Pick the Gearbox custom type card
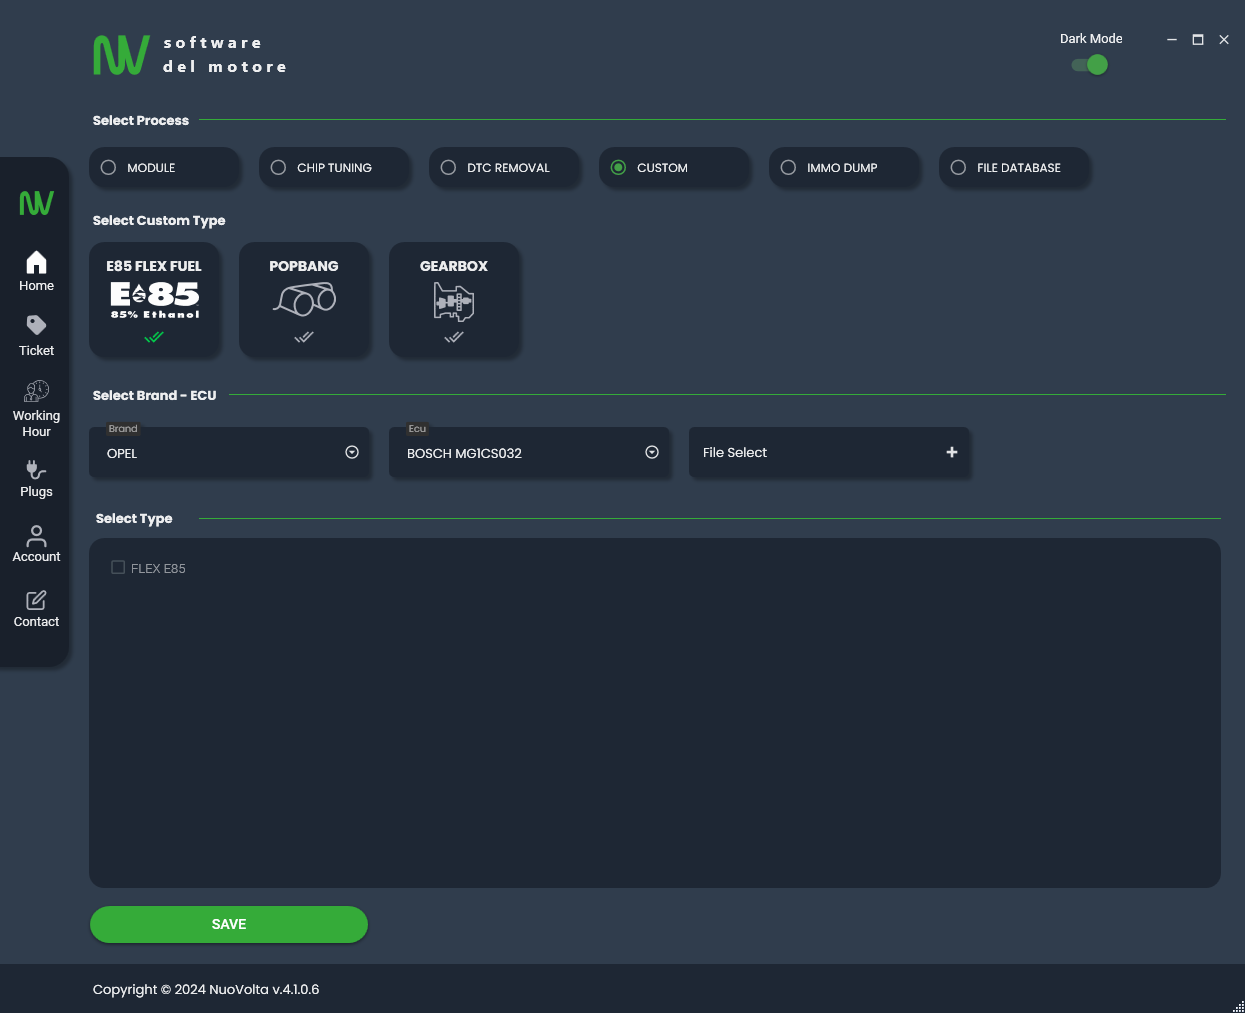The height and width of the screenshot is (1013, 1245). click(x=454, y=299)
